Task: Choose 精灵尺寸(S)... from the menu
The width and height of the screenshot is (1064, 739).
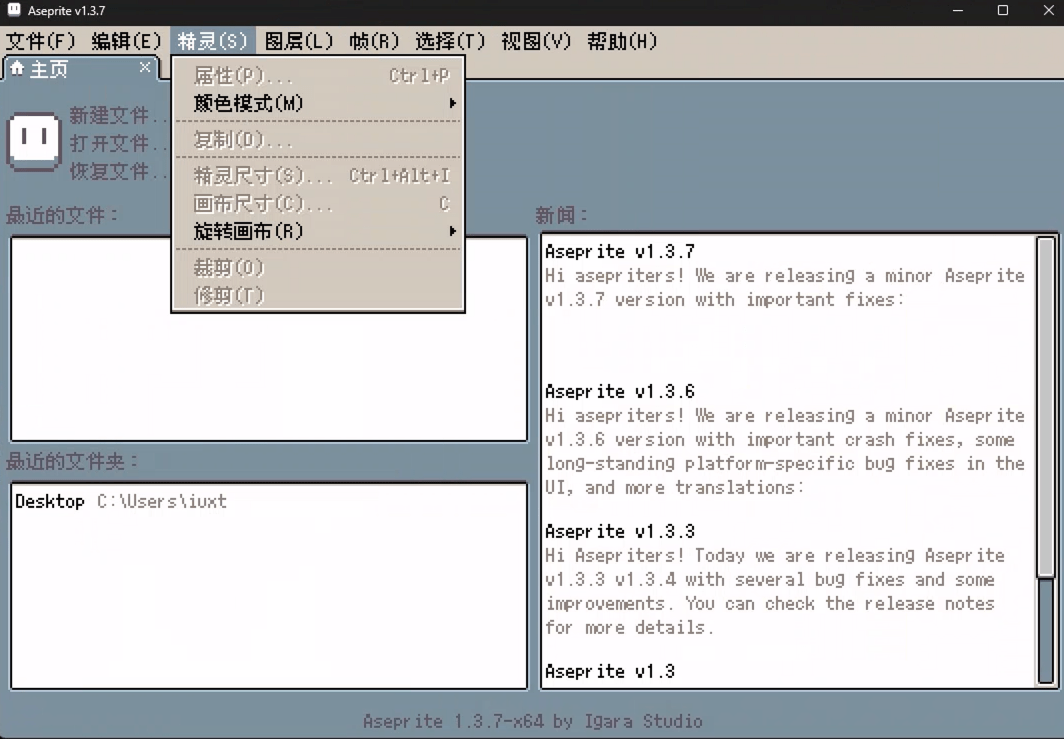Action: [x=318, y=176]
